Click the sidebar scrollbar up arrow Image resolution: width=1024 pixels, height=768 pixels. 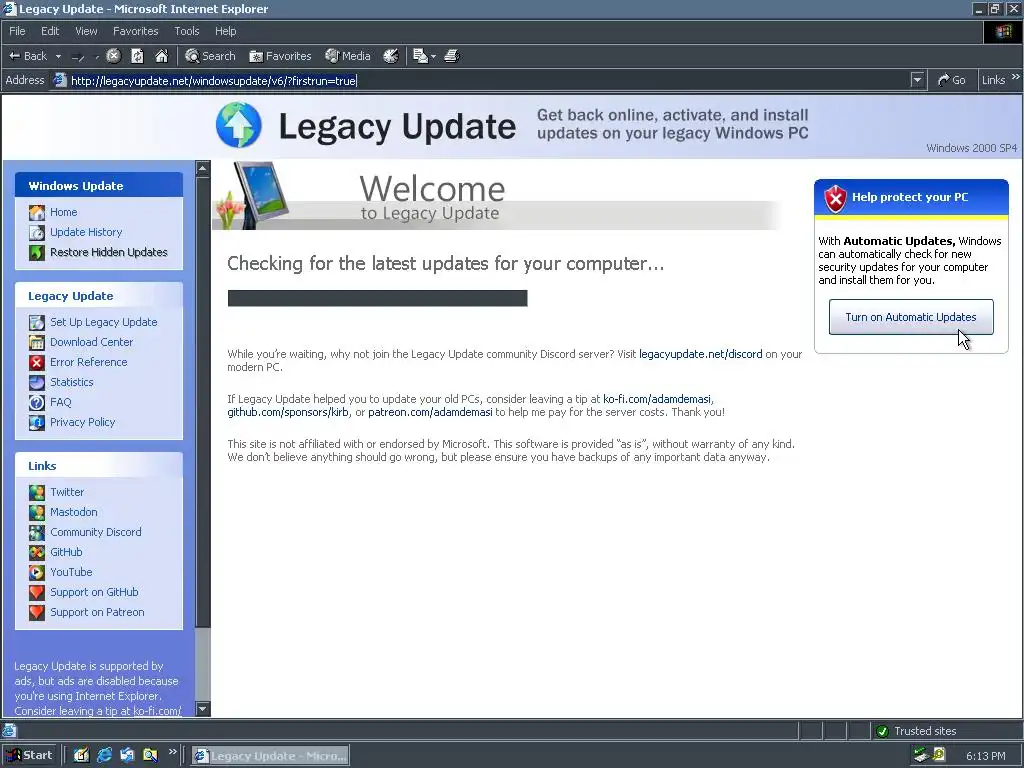tap(202, 168)
